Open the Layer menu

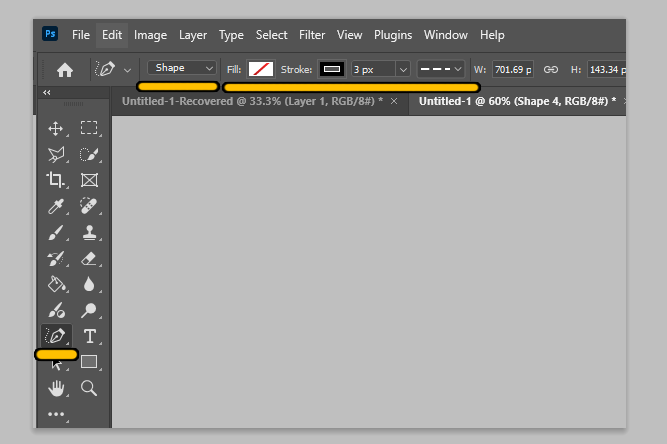click(193, 35)
